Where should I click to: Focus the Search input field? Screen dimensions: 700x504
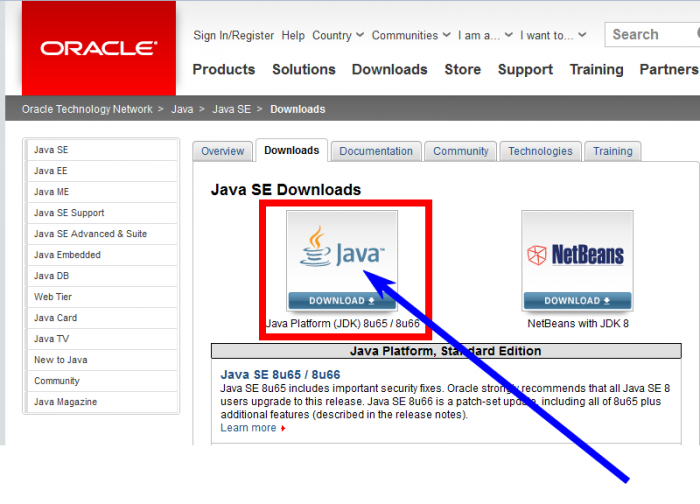[x=652, y=34]
